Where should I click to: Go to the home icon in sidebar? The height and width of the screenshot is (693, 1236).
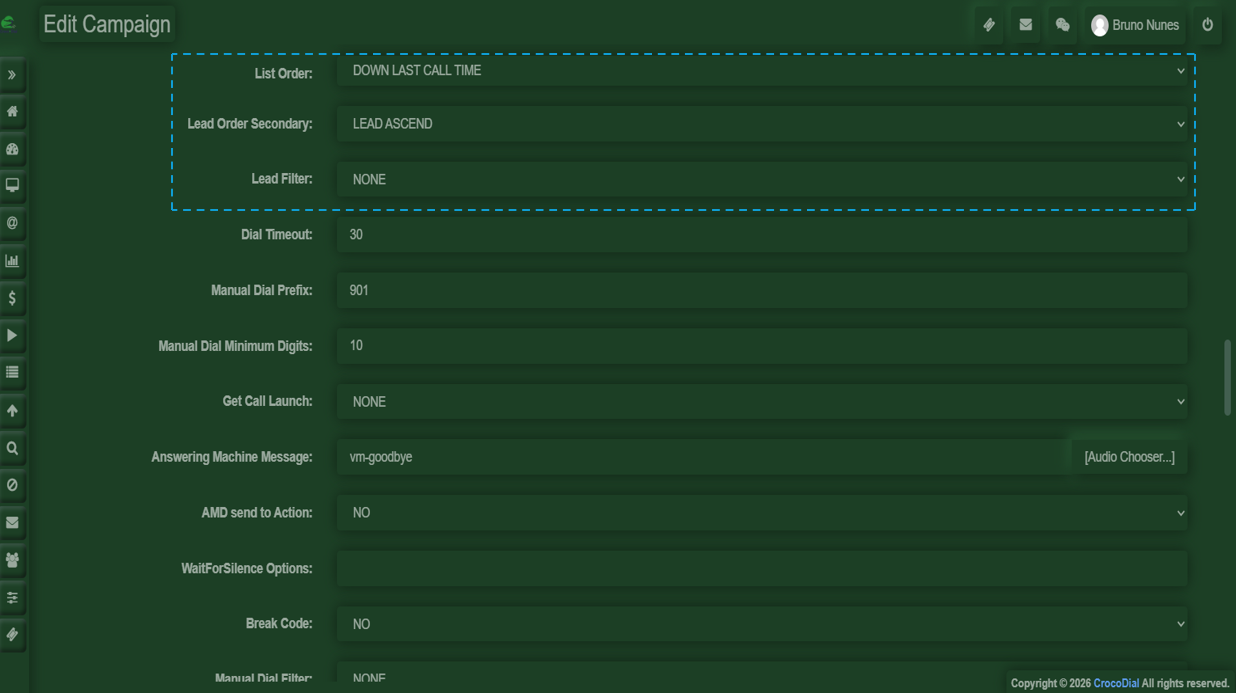pyautogui.click(x=12, y=112)
